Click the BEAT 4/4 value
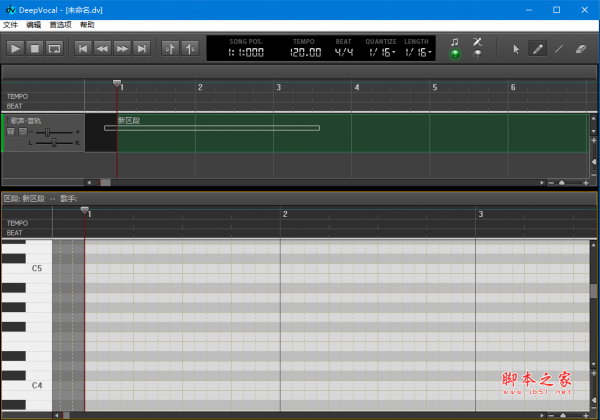Screen dimensions: 600x420 click(344, 52)
